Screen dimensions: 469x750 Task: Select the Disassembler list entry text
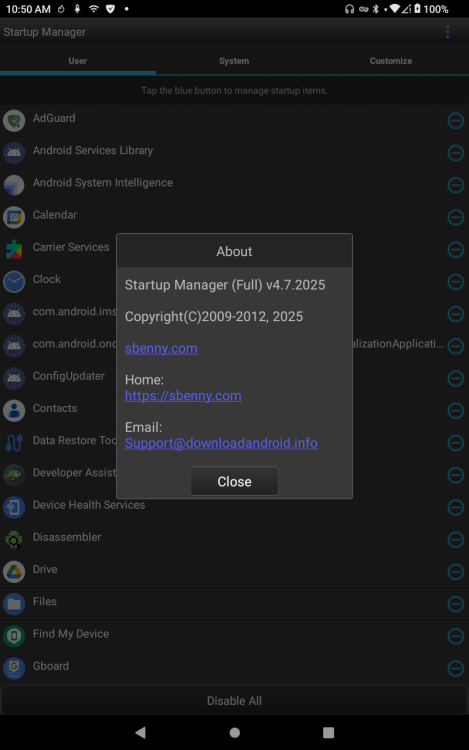coord(67,537)
